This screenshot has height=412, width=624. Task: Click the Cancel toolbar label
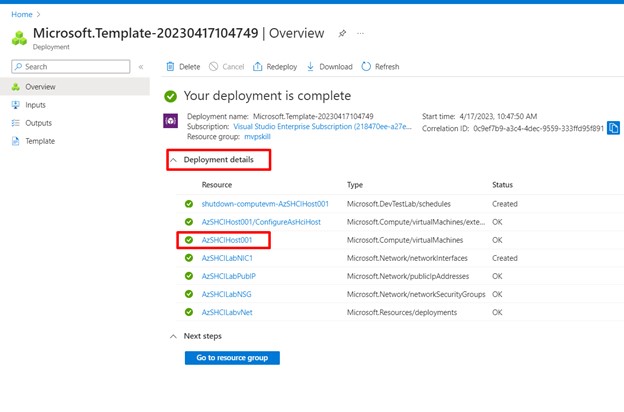point(233,67)
